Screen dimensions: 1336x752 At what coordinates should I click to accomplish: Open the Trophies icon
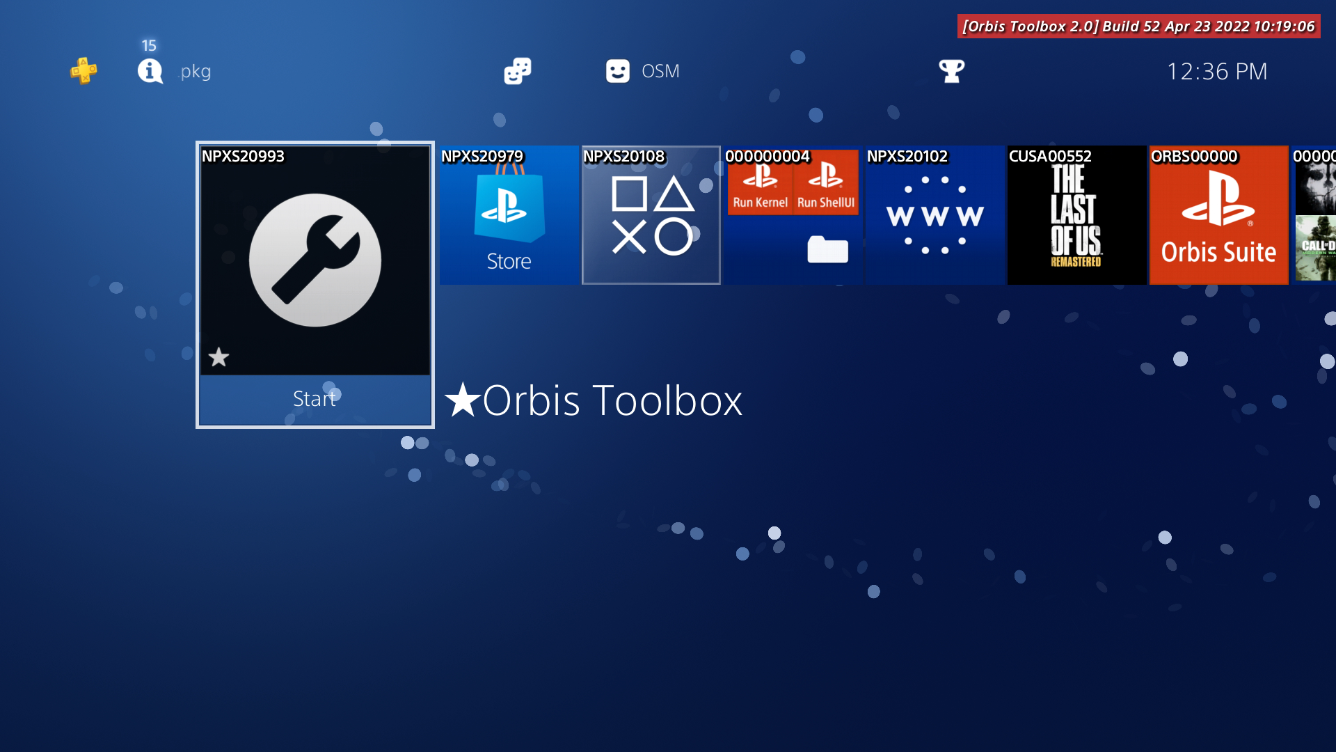tap(951, 71)
